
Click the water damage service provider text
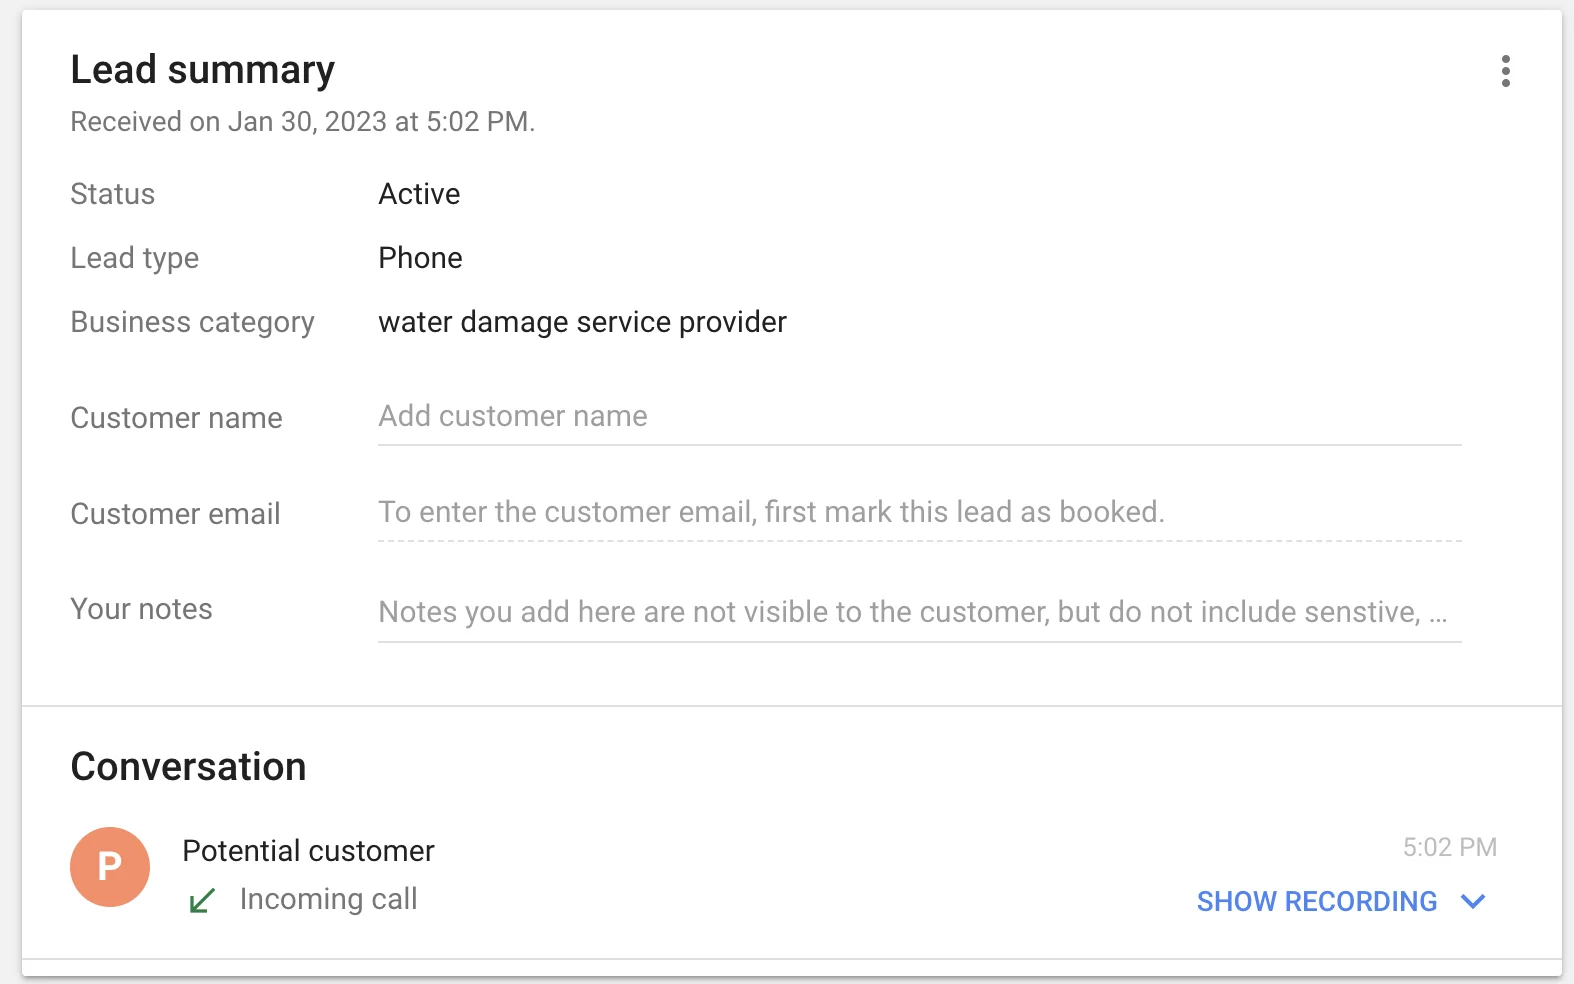pyautogui.click(x=582, y=322)
